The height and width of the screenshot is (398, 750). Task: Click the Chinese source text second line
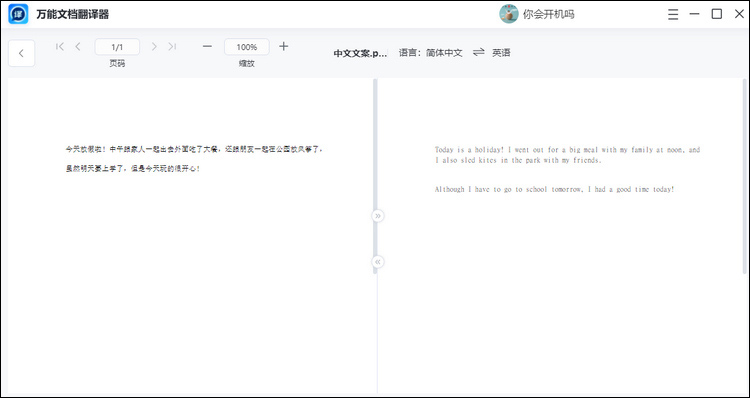click(x=133, y=168)
